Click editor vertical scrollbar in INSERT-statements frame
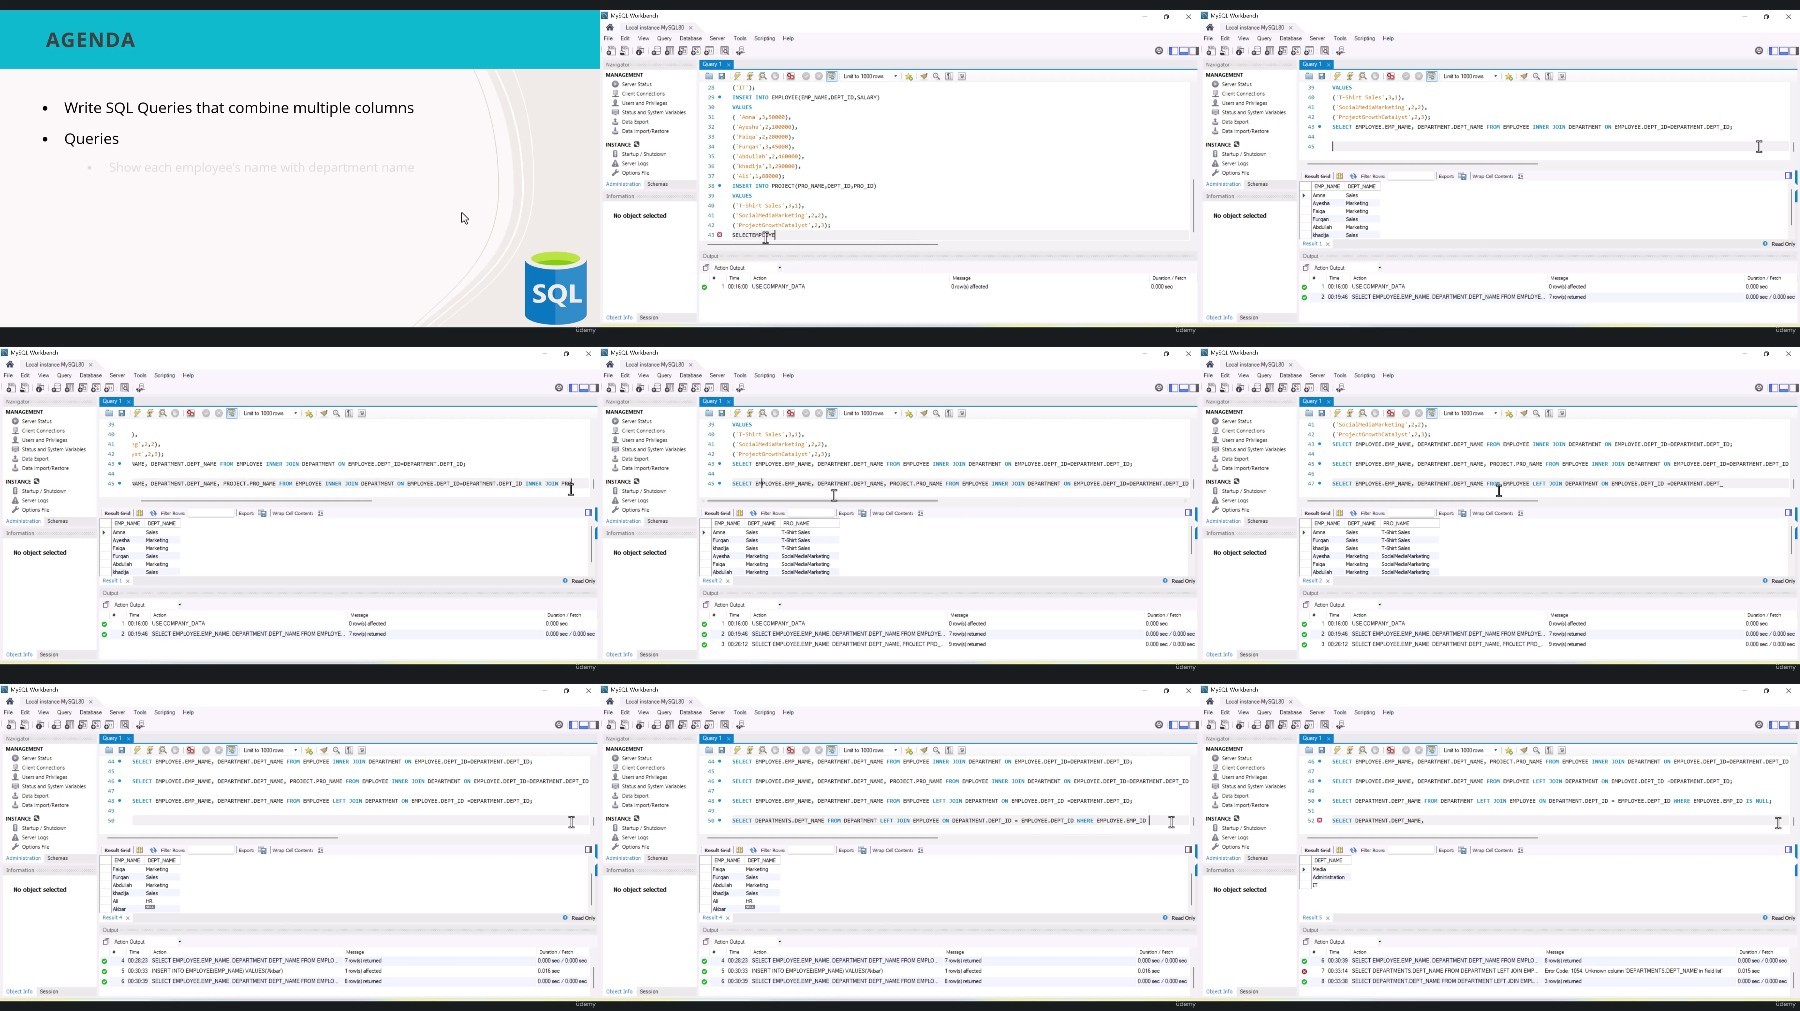Screen dimensions: 1800x1011 coord(1193,205)
